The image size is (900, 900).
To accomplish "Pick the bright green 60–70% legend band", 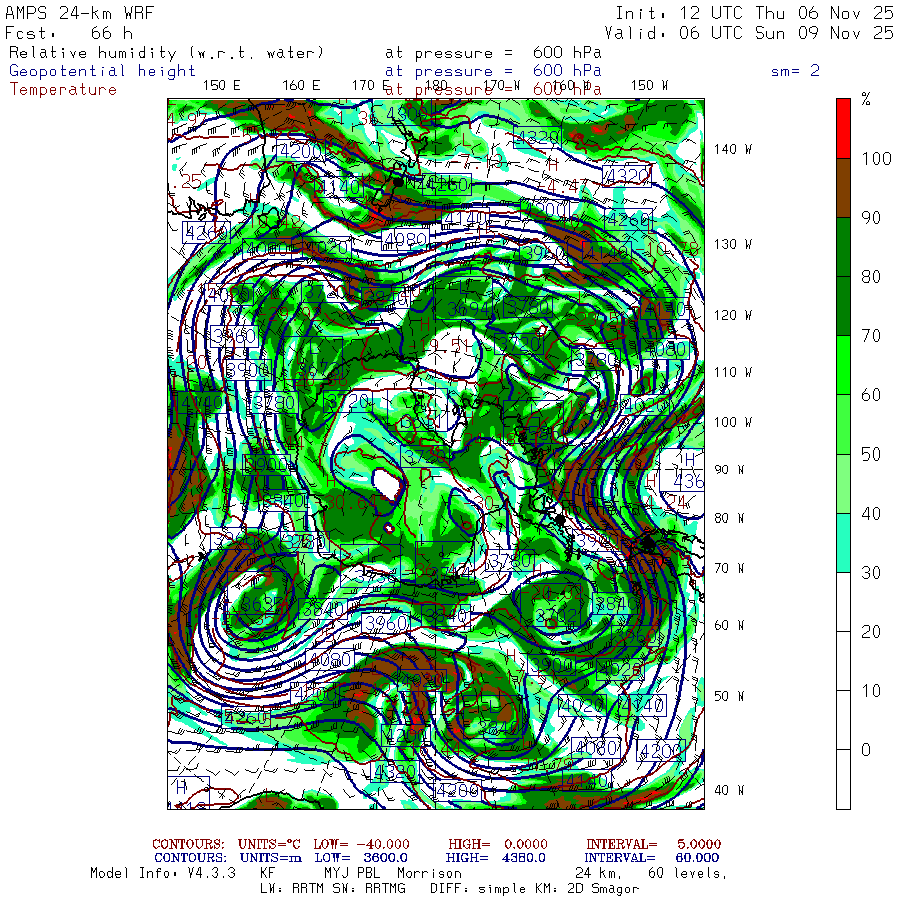I will [843, 365].
